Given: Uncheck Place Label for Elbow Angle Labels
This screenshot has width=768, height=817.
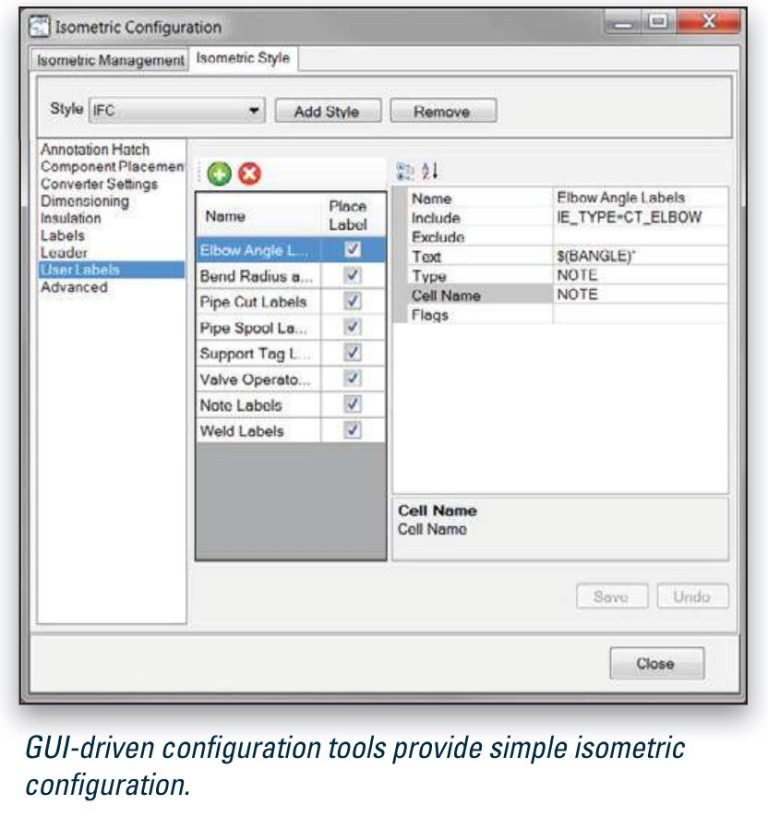Looking at the screenshot, I should 352,250.
